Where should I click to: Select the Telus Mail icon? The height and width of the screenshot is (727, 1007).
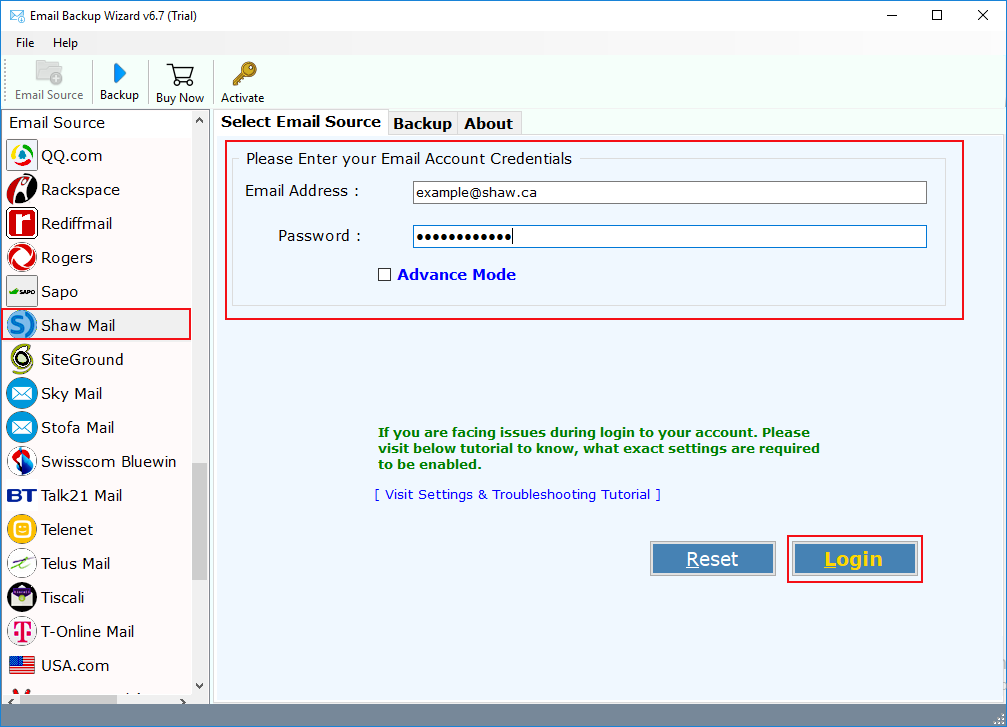(22, 563)
